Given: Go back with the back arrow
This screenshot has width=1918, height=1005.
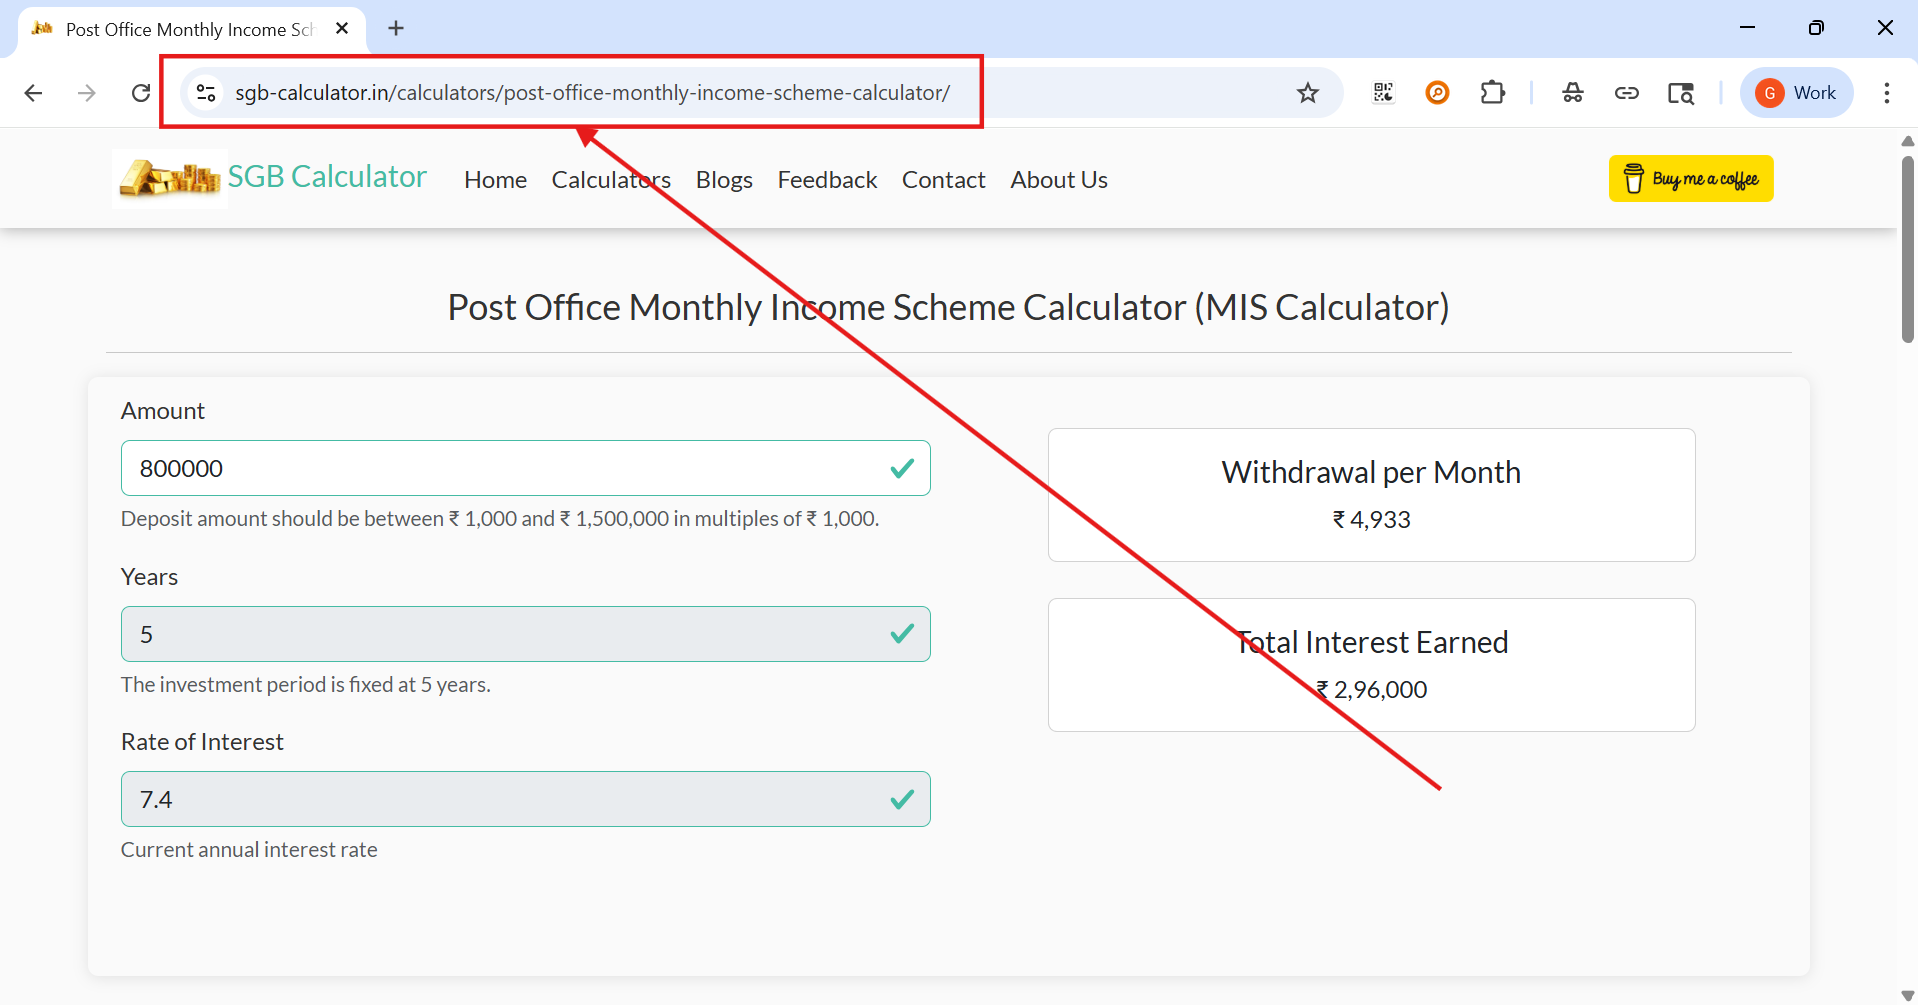Looking at the screenshot, I should 33,92.
